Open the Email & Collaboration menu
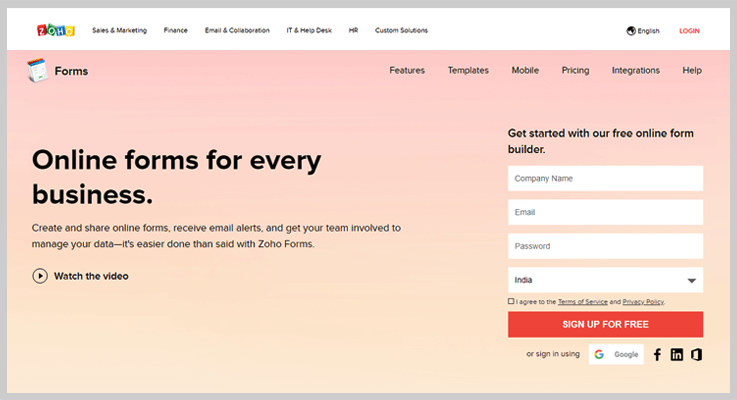 pyautogui.click(x=237, y=31)
